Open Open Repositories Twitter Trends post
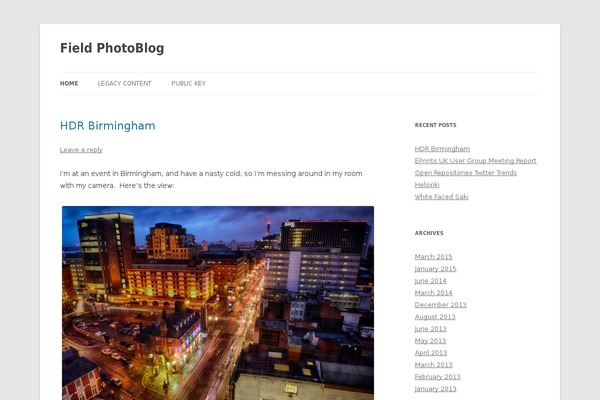Viewport: 600px width, 400px height. click(x=466, y=173)
